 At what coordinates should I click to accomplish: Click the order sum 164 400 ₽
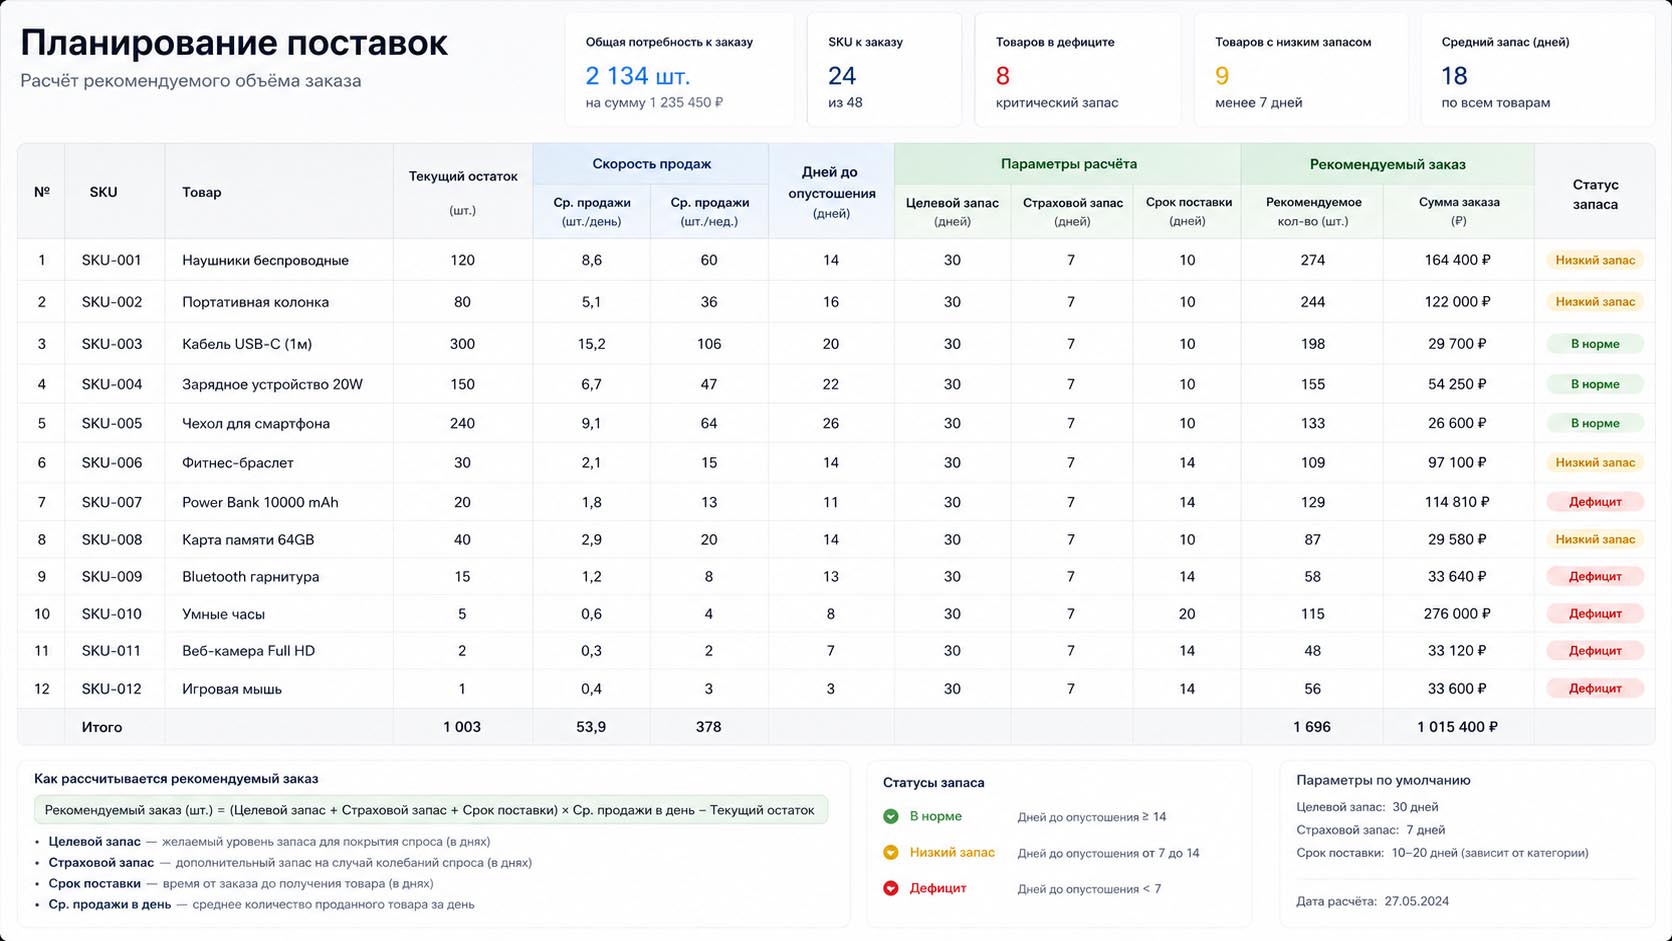tap(1458, 260)
